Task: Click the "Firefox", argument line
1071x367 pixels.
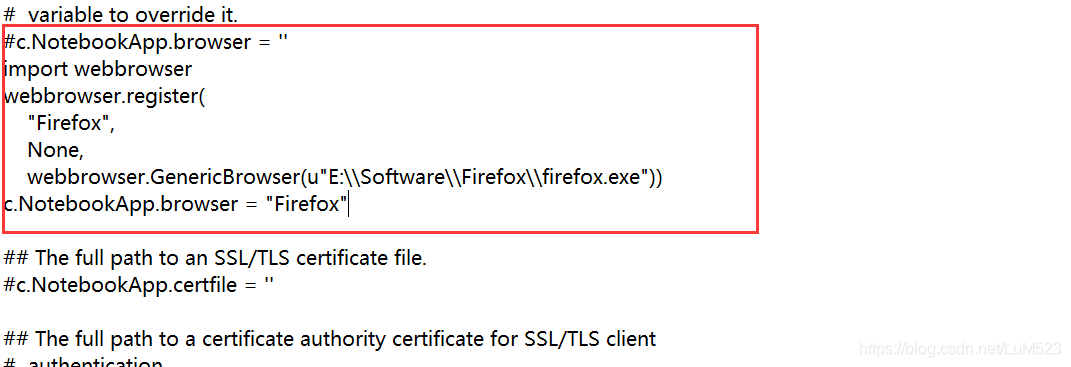Action: (x=71, y=123)
